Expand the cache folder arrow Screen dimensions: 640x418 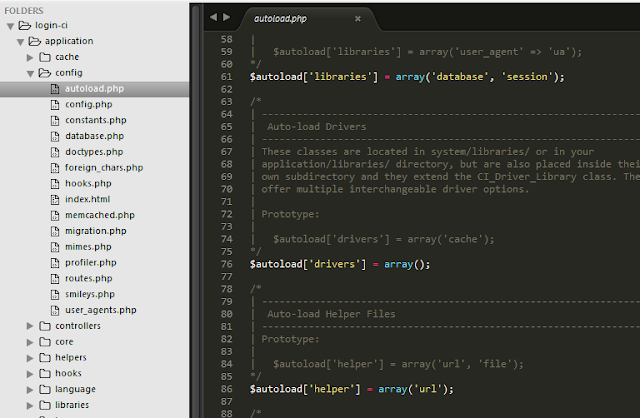[x=30, y=58]
